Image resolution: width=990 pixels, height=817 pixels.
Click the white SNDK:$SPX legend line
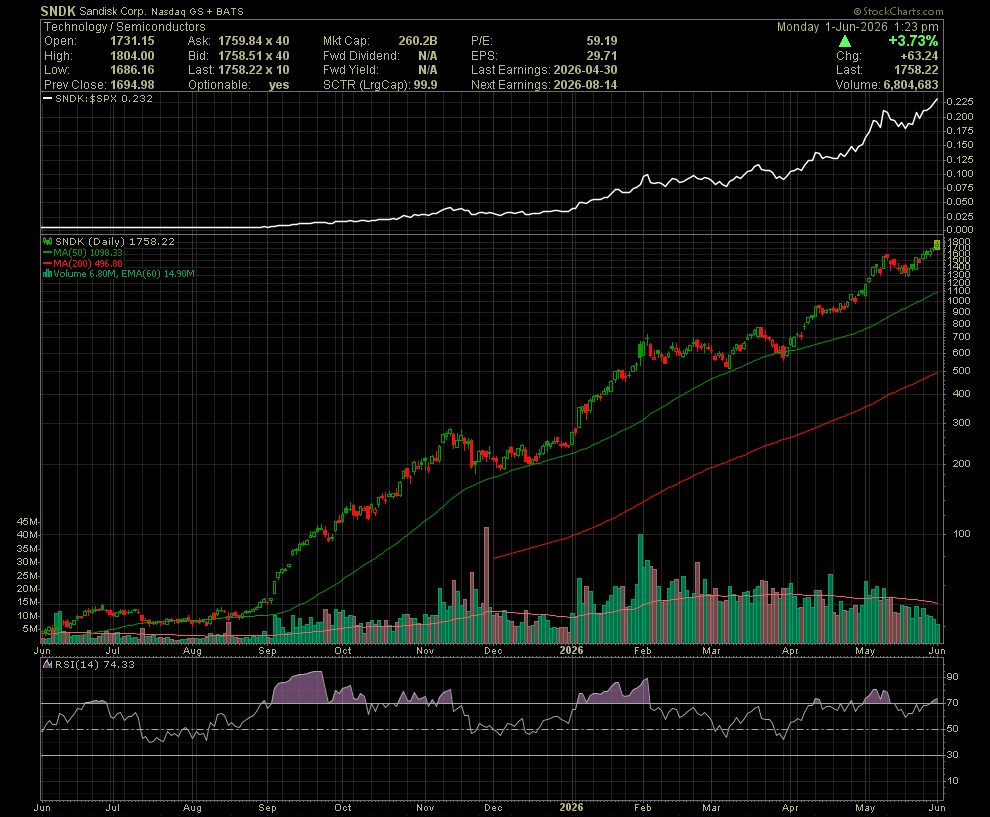[47, 98]
